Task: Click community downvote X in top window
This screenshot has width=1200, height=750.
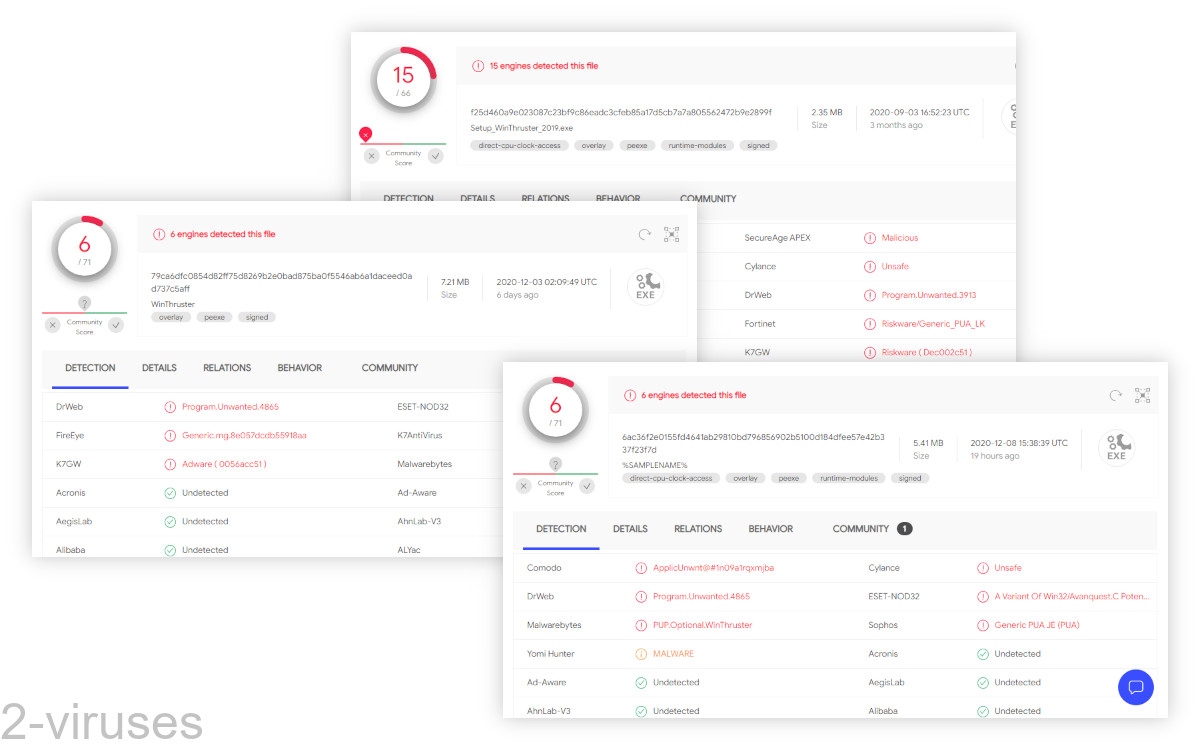Action: point(372,156)
